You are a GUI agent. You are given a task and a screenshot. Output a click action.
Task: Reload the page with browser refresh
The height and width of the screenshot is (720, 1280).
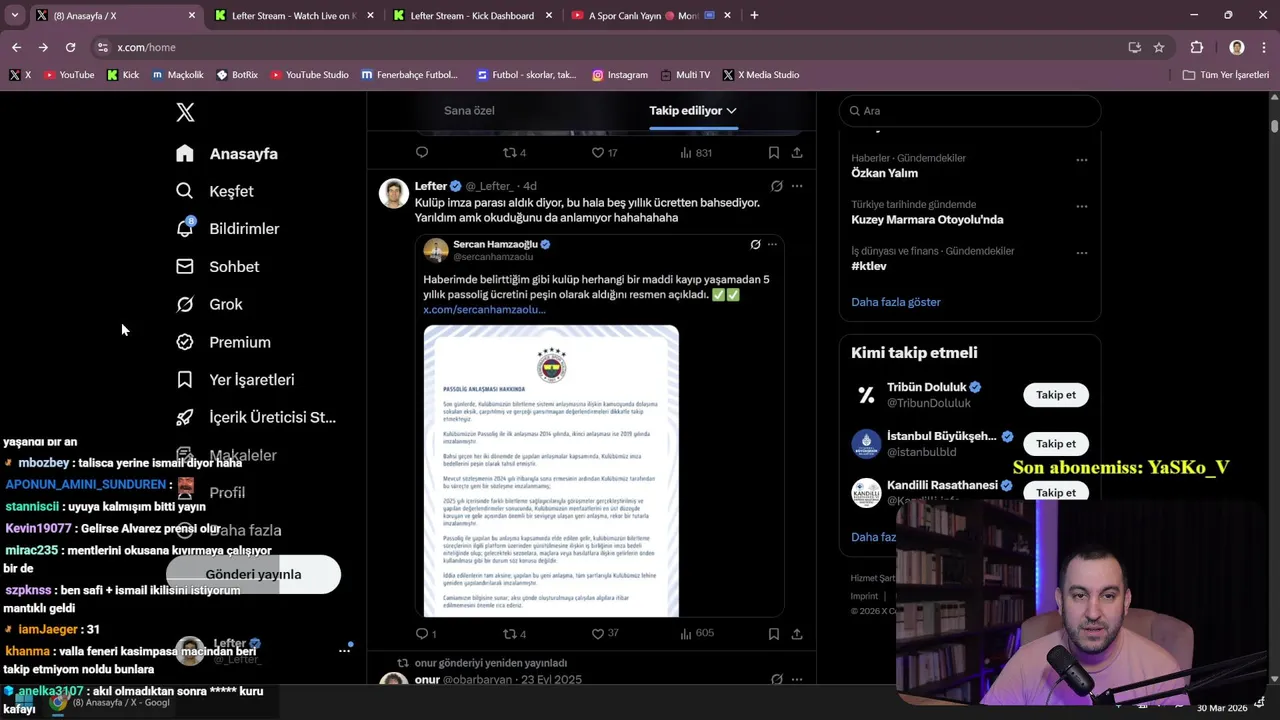[x=70, y=47]
